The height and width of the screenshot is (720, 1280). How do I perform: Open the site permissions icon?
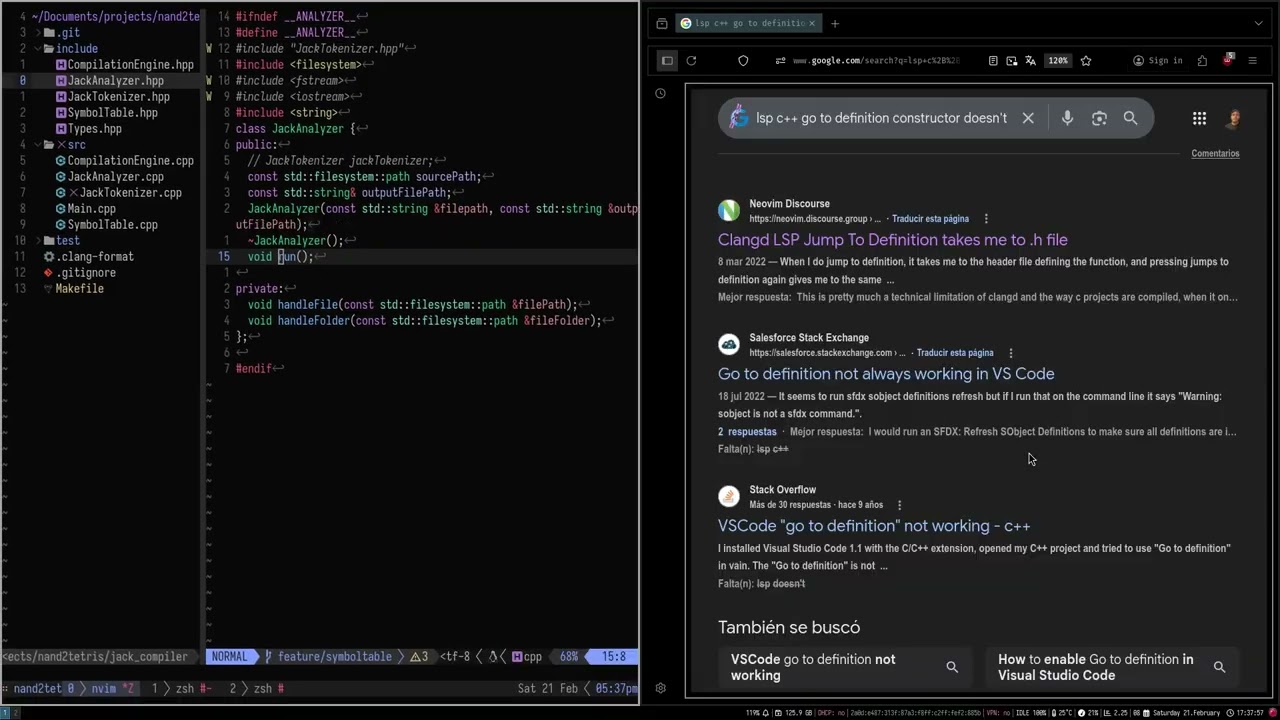(x=780, y=60)
